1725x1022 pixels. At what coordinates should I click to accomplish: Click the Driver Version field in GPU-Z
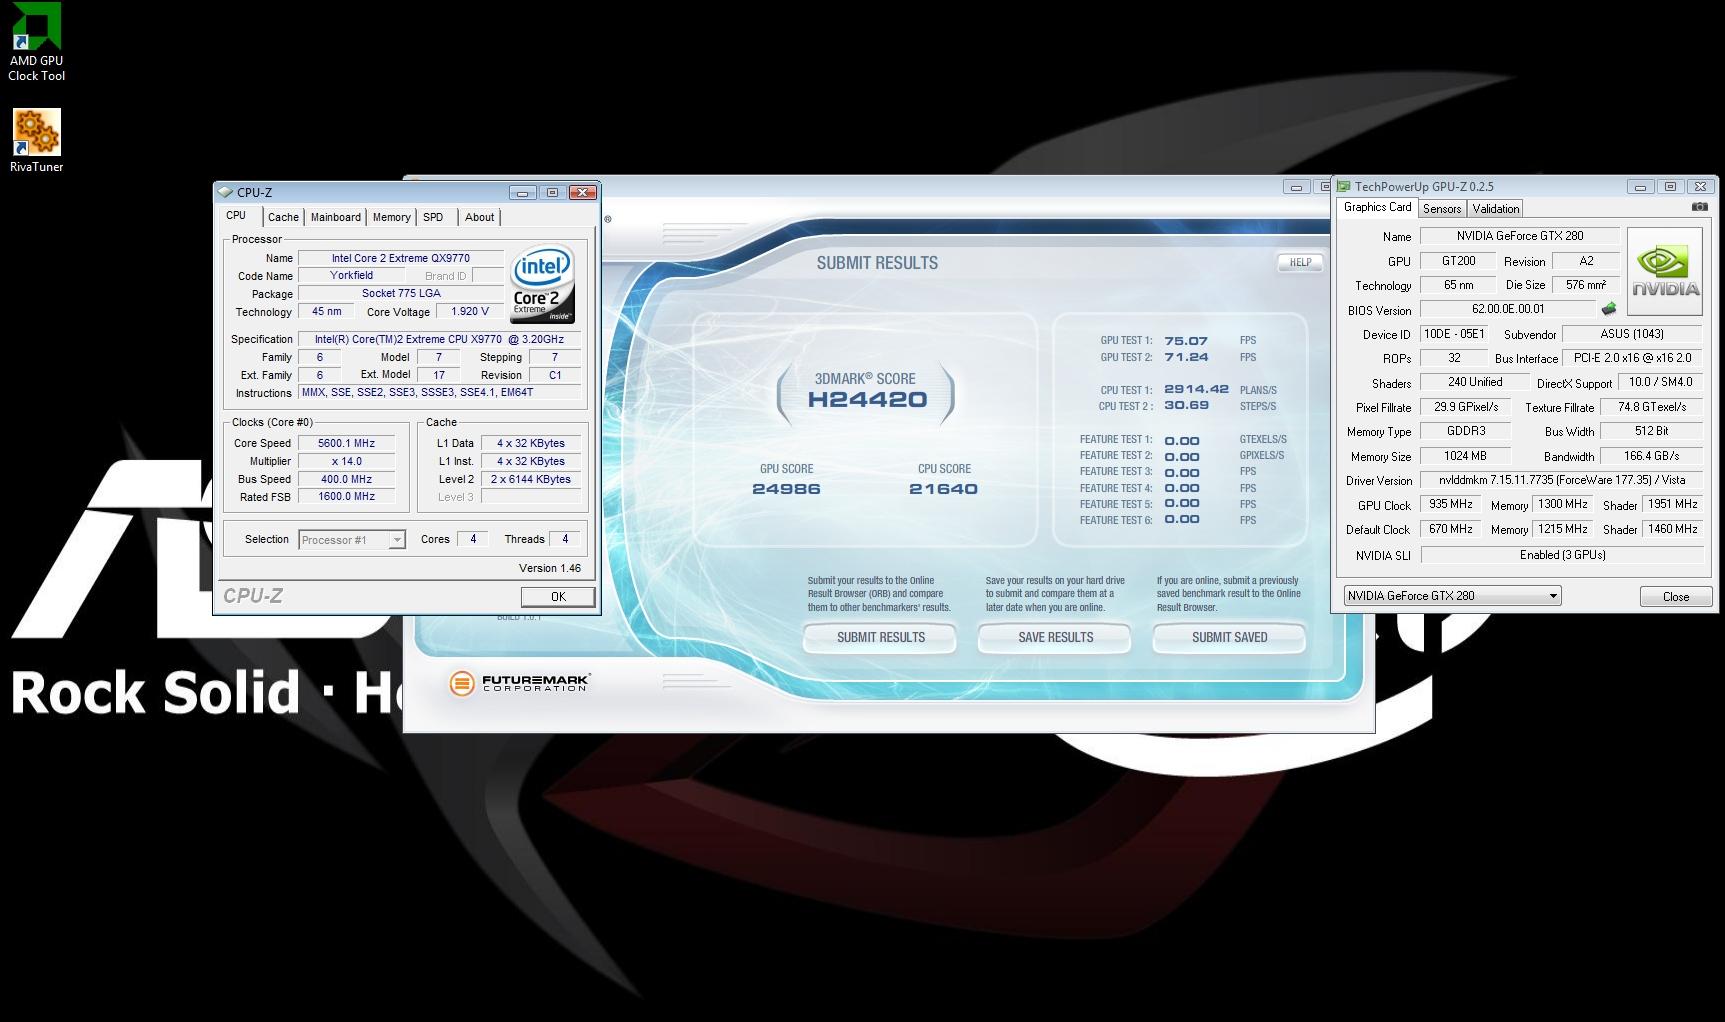click(1561, 480)
